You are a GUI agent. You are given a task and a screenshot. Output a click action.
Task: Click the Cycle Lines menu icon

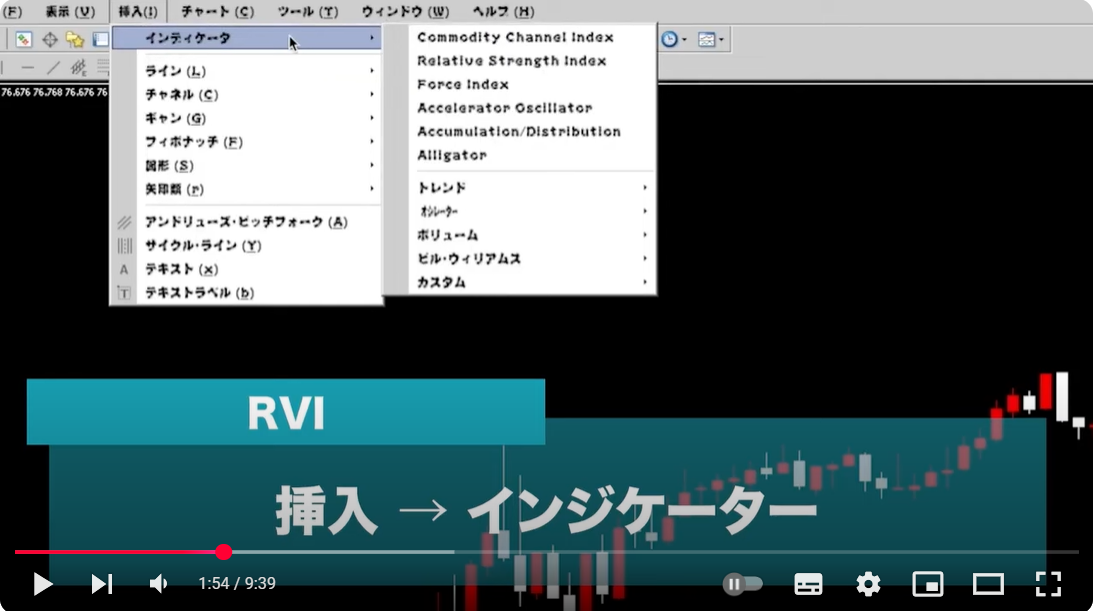(x=125, y=246)
